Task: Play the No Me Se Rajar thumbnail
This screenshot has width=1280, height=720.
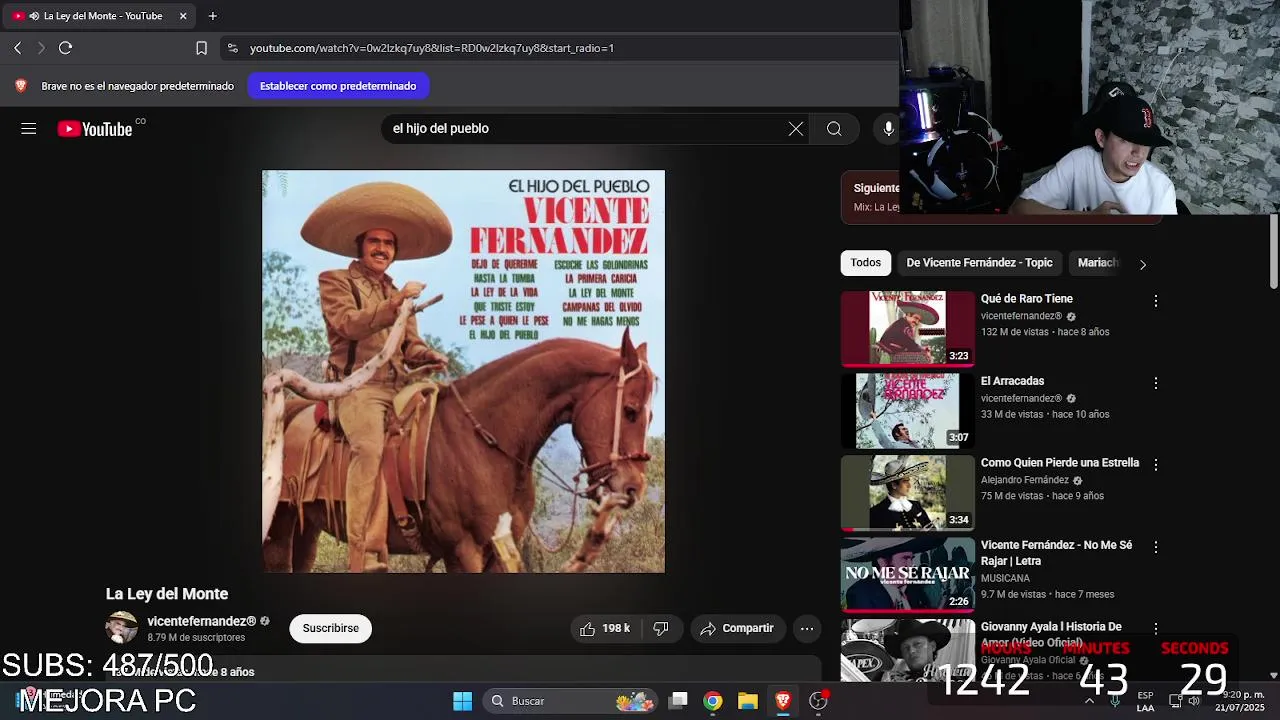Action: [907, 574]
